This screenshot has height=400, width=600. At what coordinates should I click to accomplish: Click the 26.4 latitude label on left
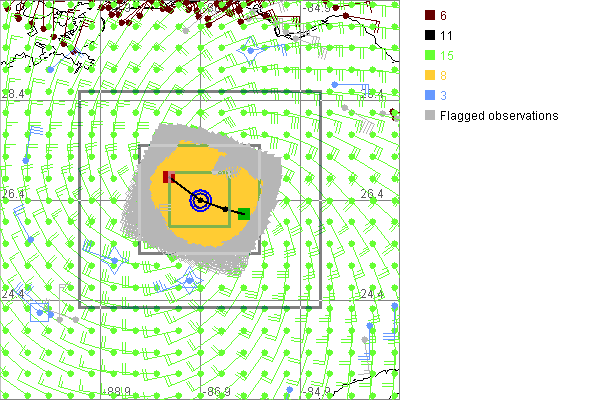tap(13, 194)
